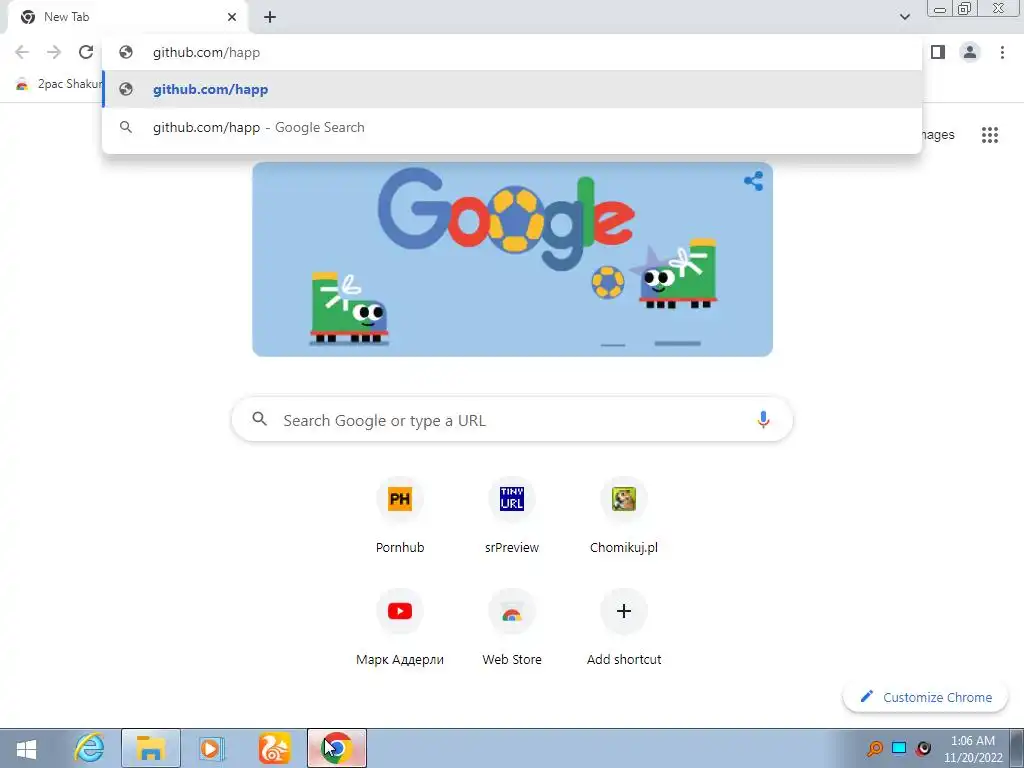1024x768 pixels.
Task: Reload the page with refresh icon
Action: pos(86,52)
